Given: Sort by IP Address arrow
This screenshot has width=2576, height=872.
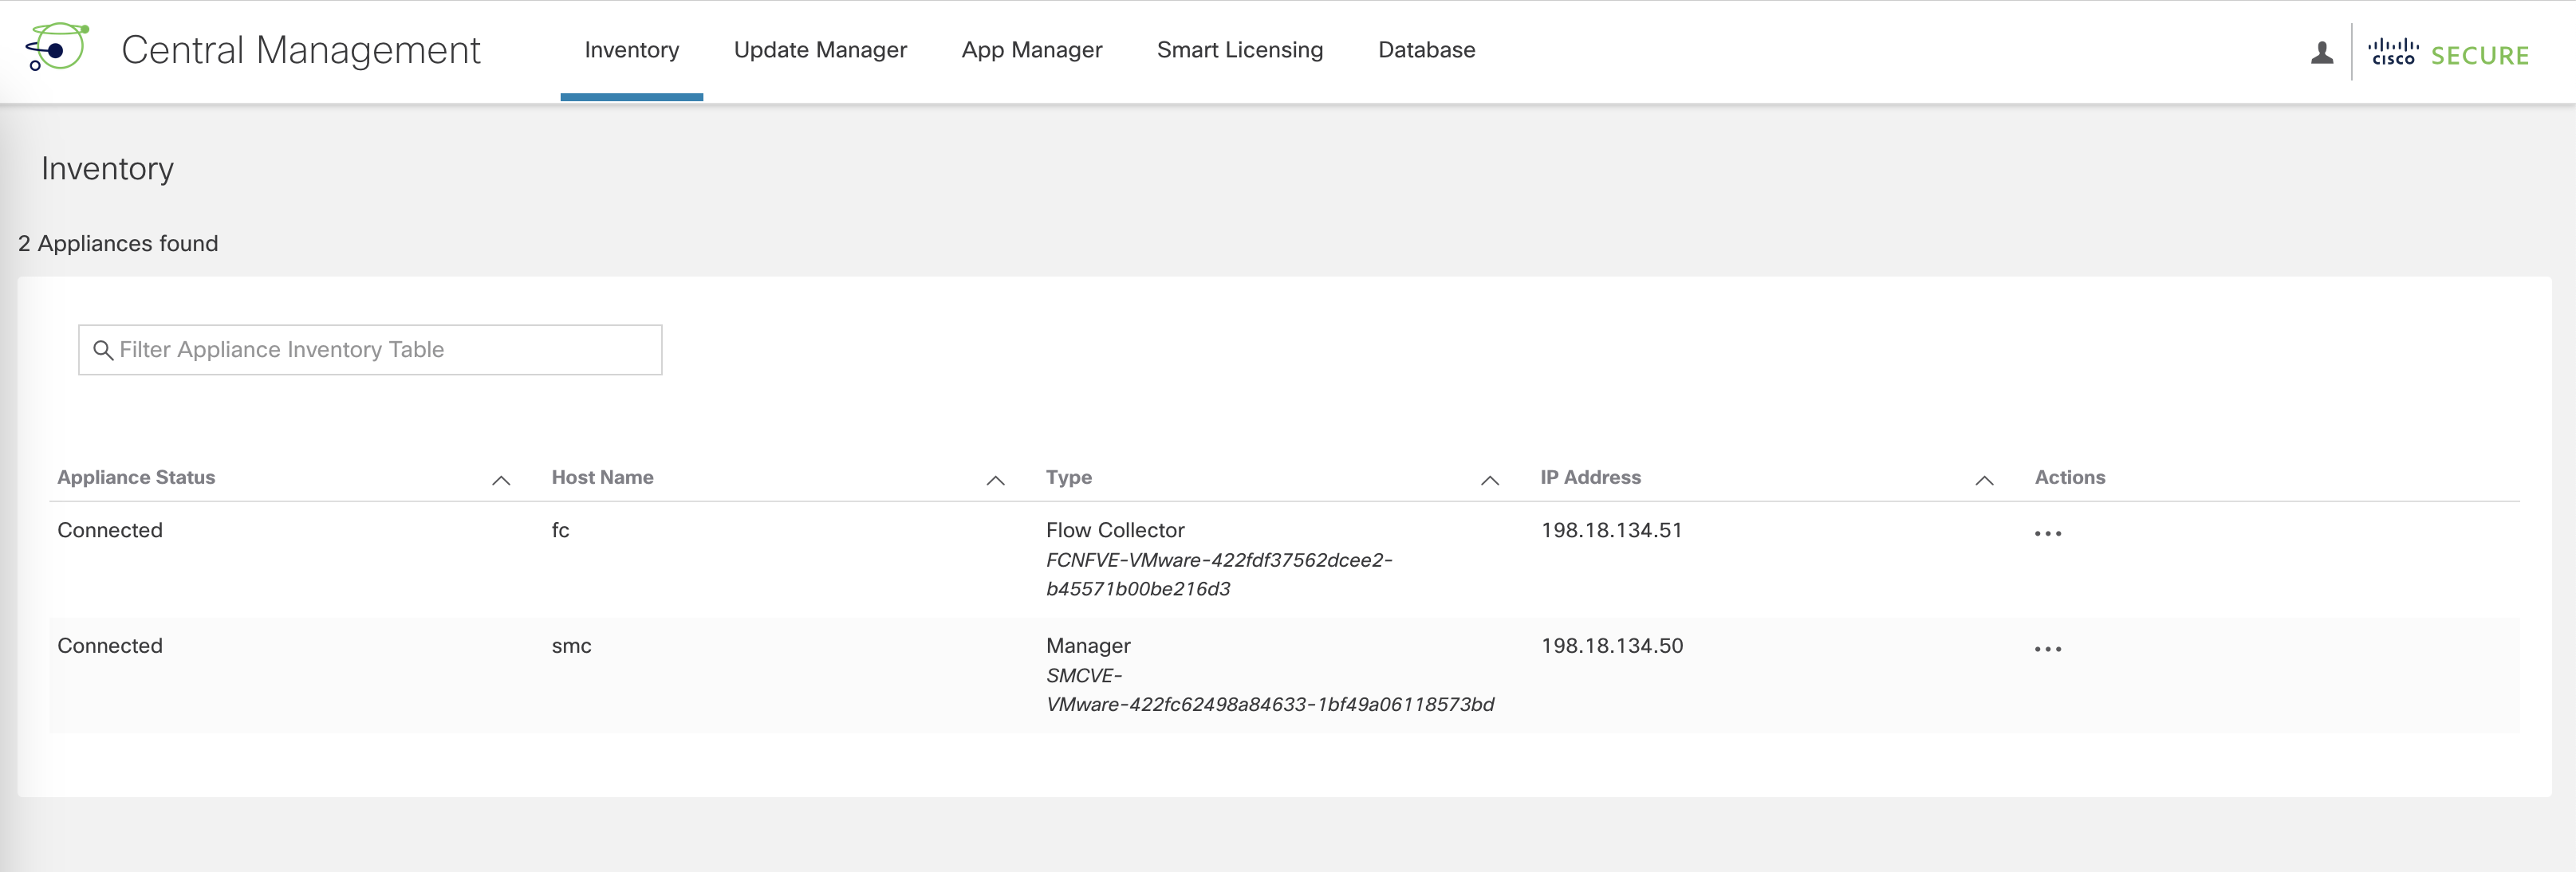Looking at the screenshot, I should click(1984, 480).
